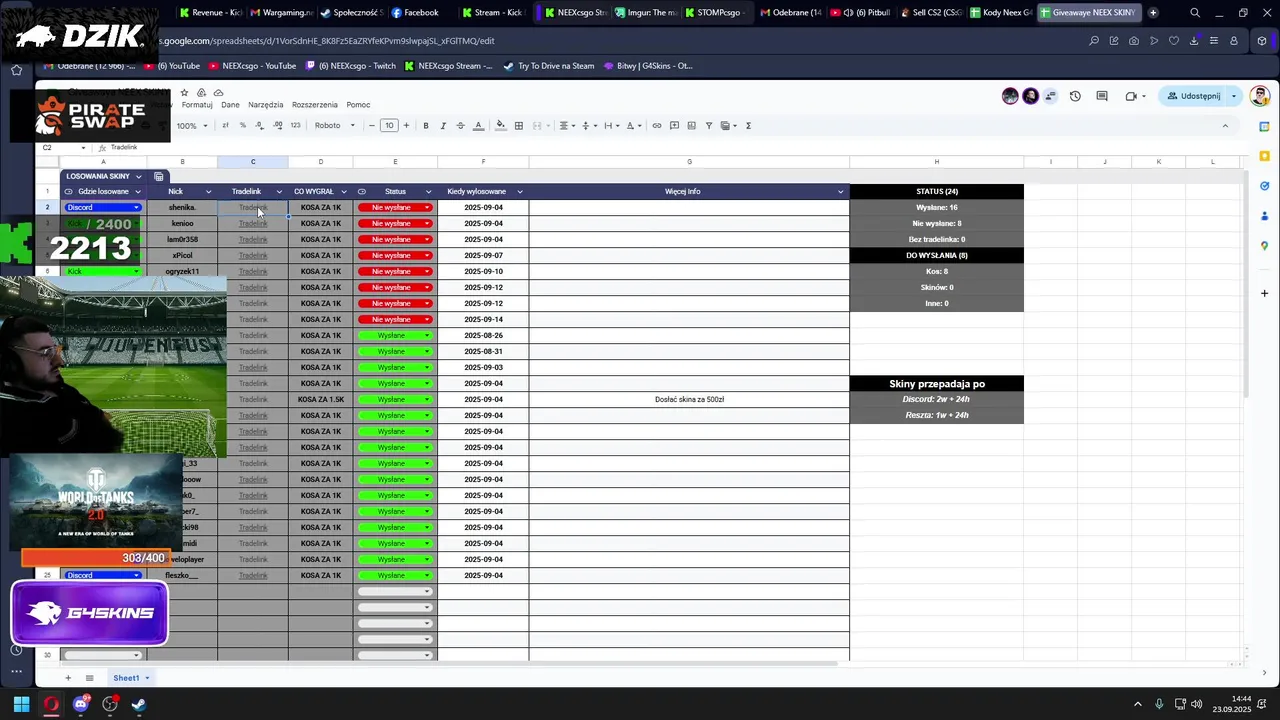Open the CO WYGRAŁ column filter dropdown
This screenshot has height=720, width=1280.
(x=344, y=192)
